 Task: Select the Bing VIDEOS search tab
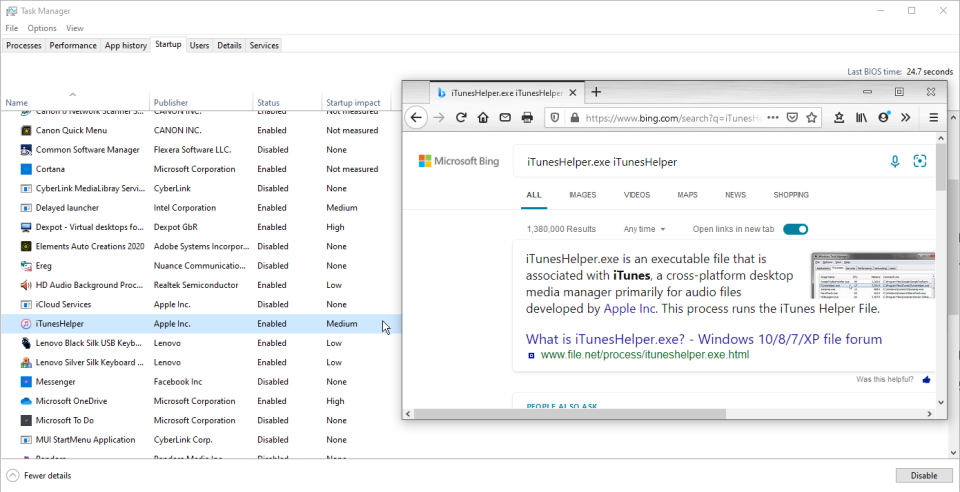[637, 195]
